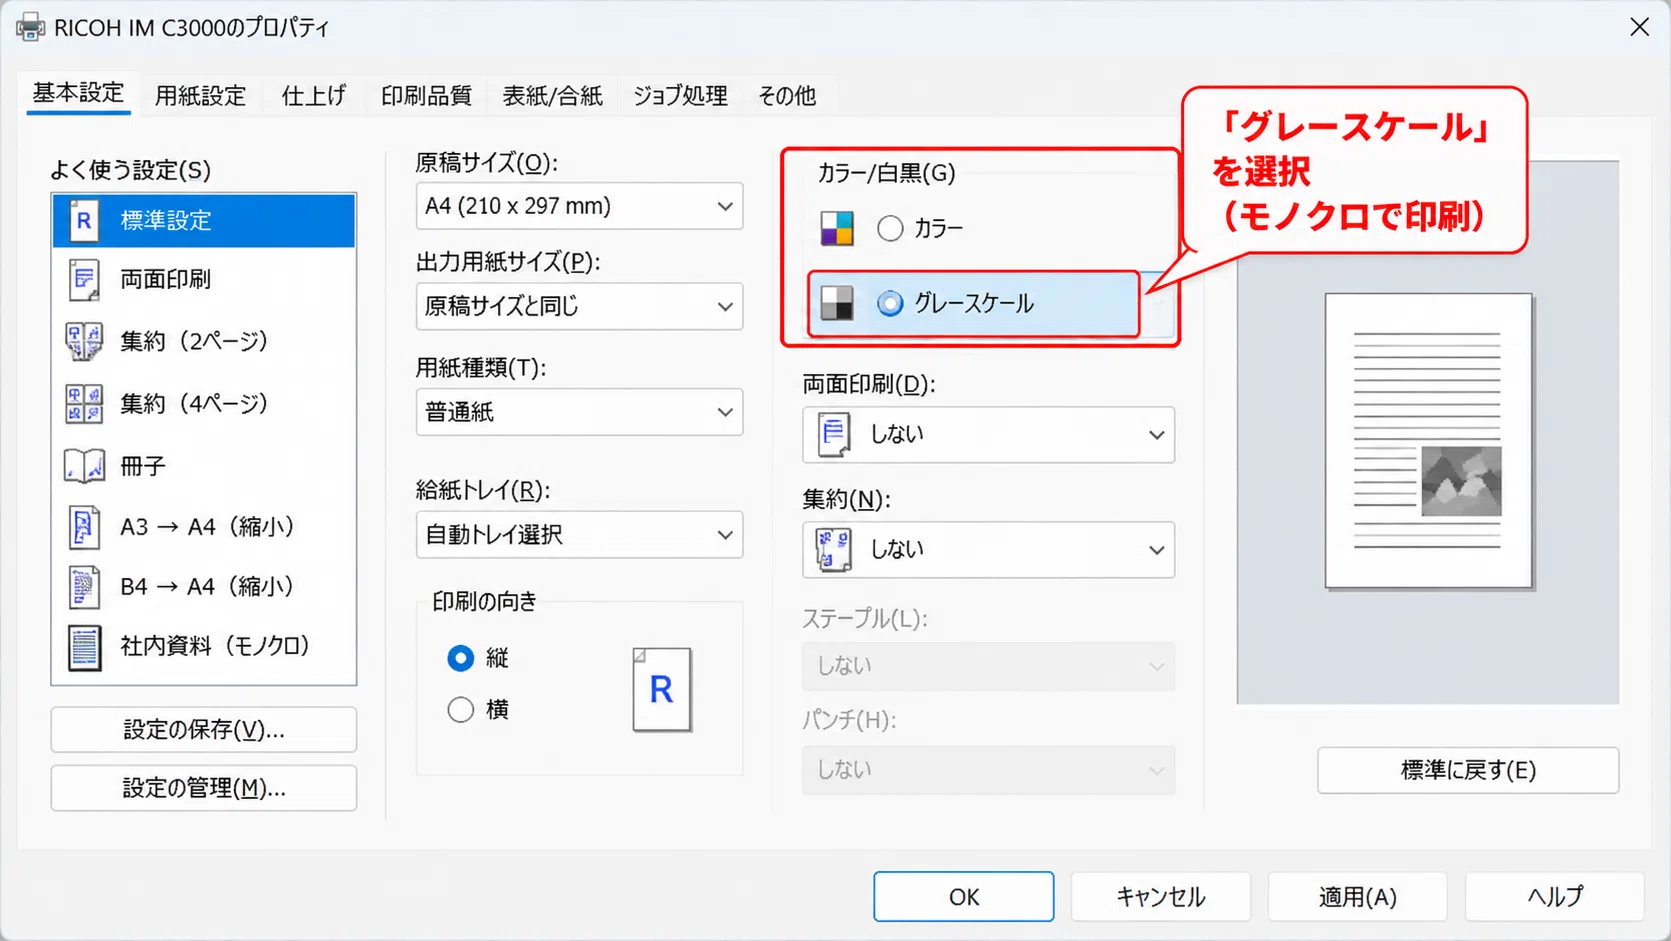The height and width of the screenshot is (941, 1671).
Task: Click the キャンセル button
Action: [1161, 897]
